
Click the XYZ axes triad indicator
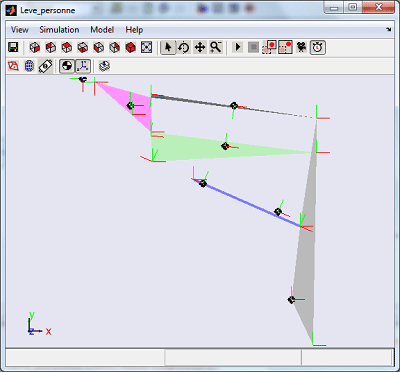(39, 324)
